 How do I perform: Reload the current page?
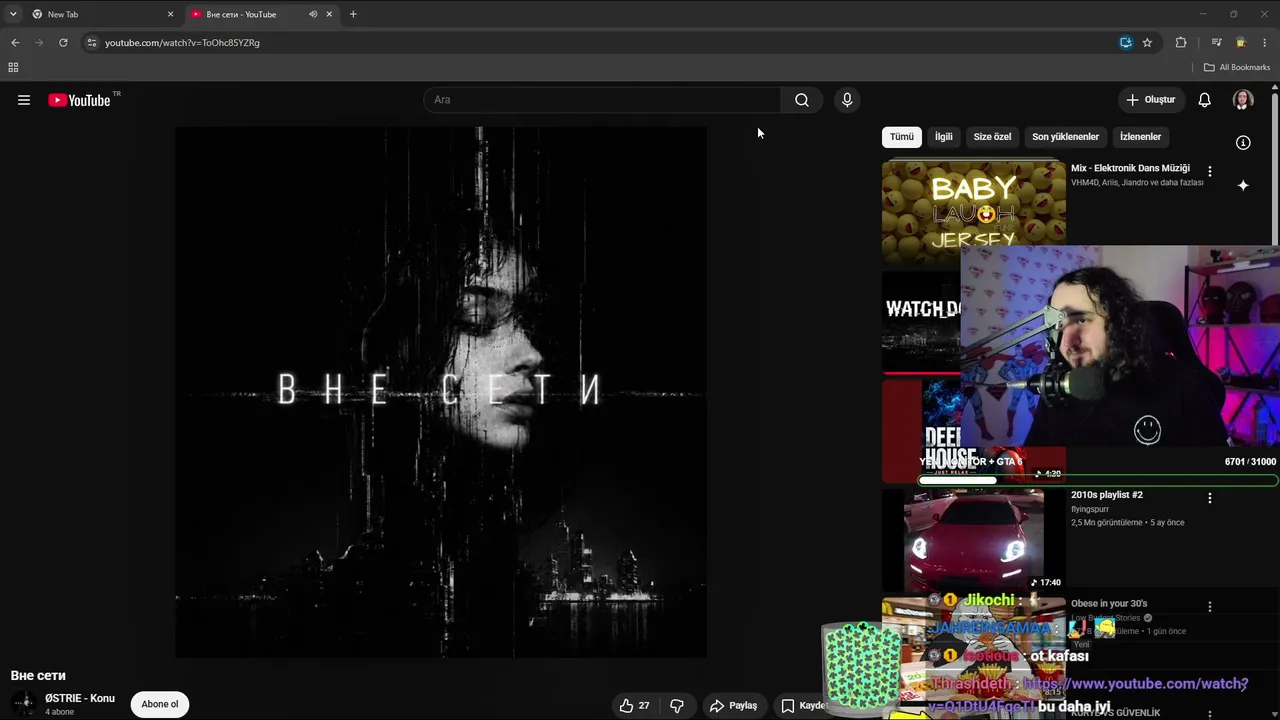pos(63,43)
